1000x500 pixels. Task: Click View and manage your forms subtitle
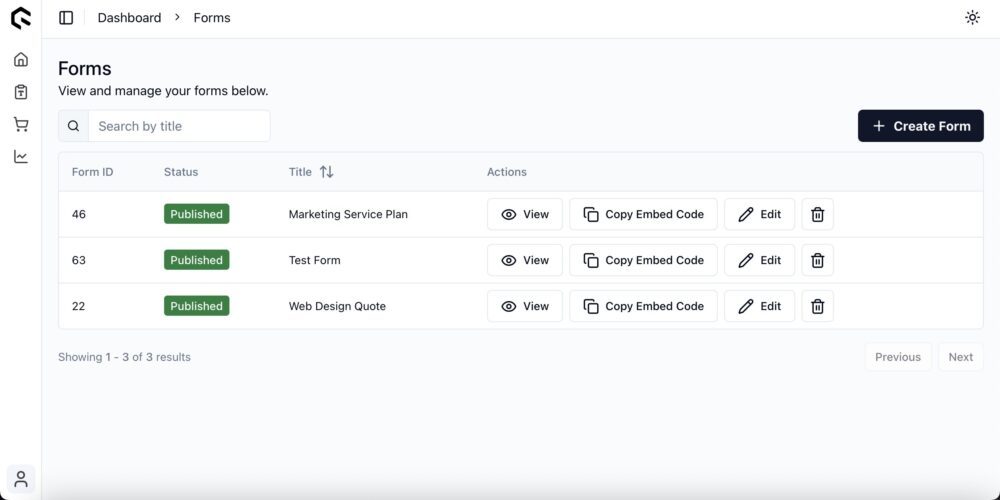pos(163,91)
